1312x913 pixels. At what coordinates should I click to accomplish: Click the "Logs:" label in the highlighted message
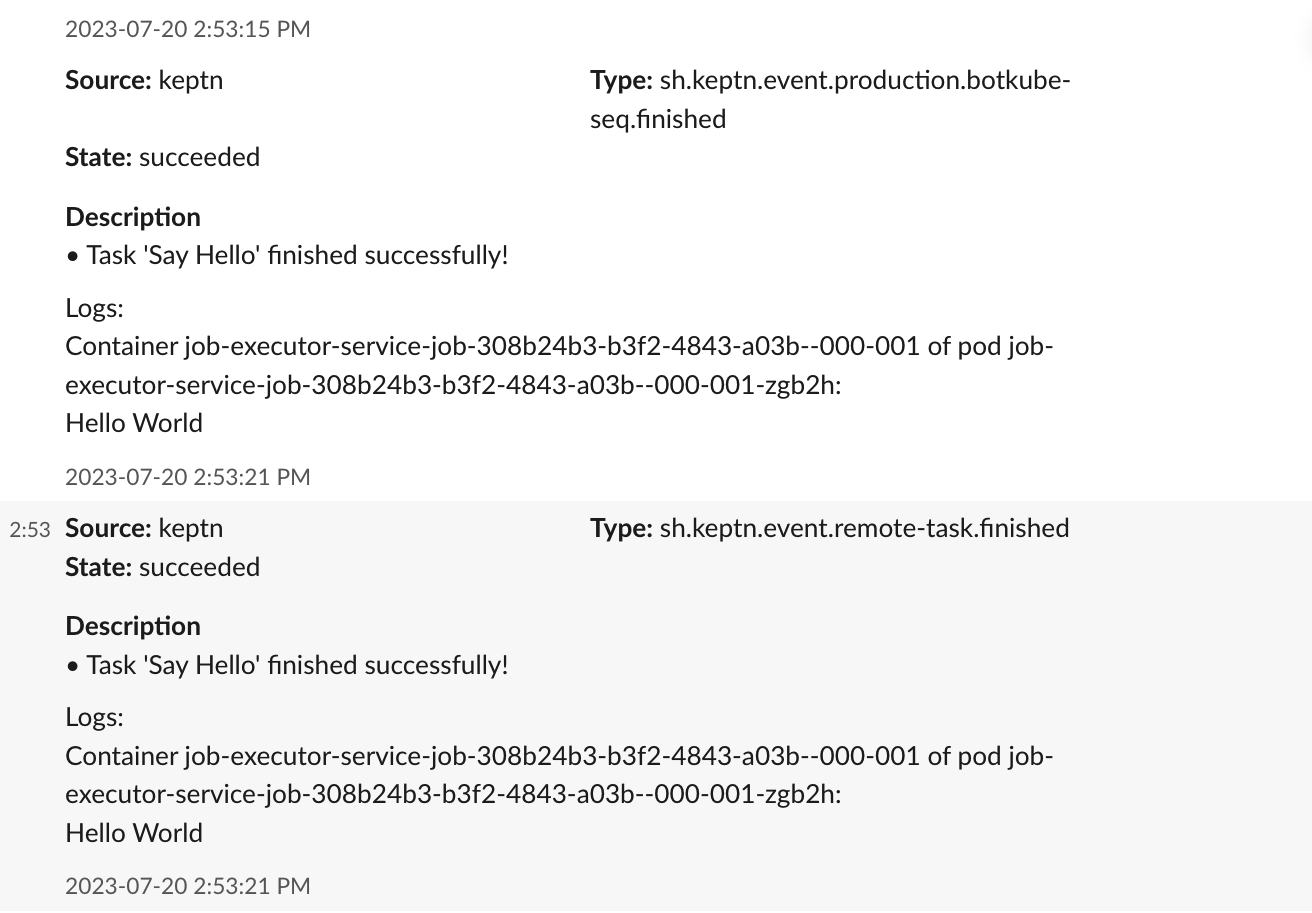(94, 717)
